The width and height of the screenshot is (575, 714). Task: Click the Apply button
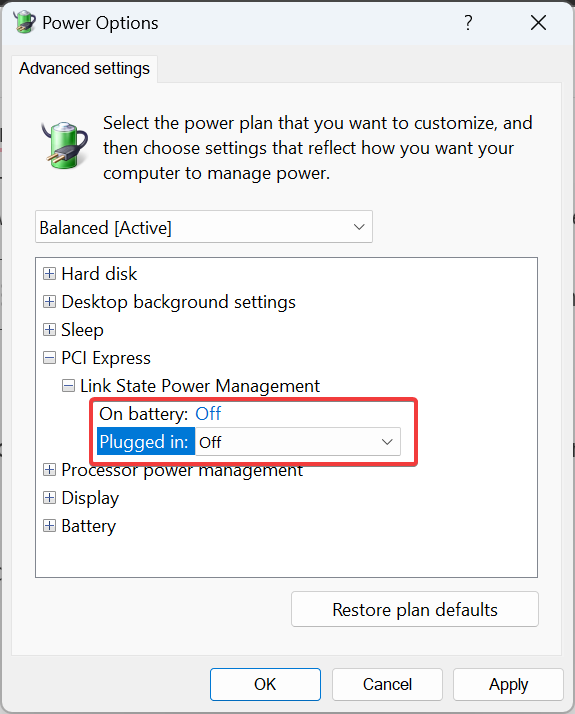509,684
